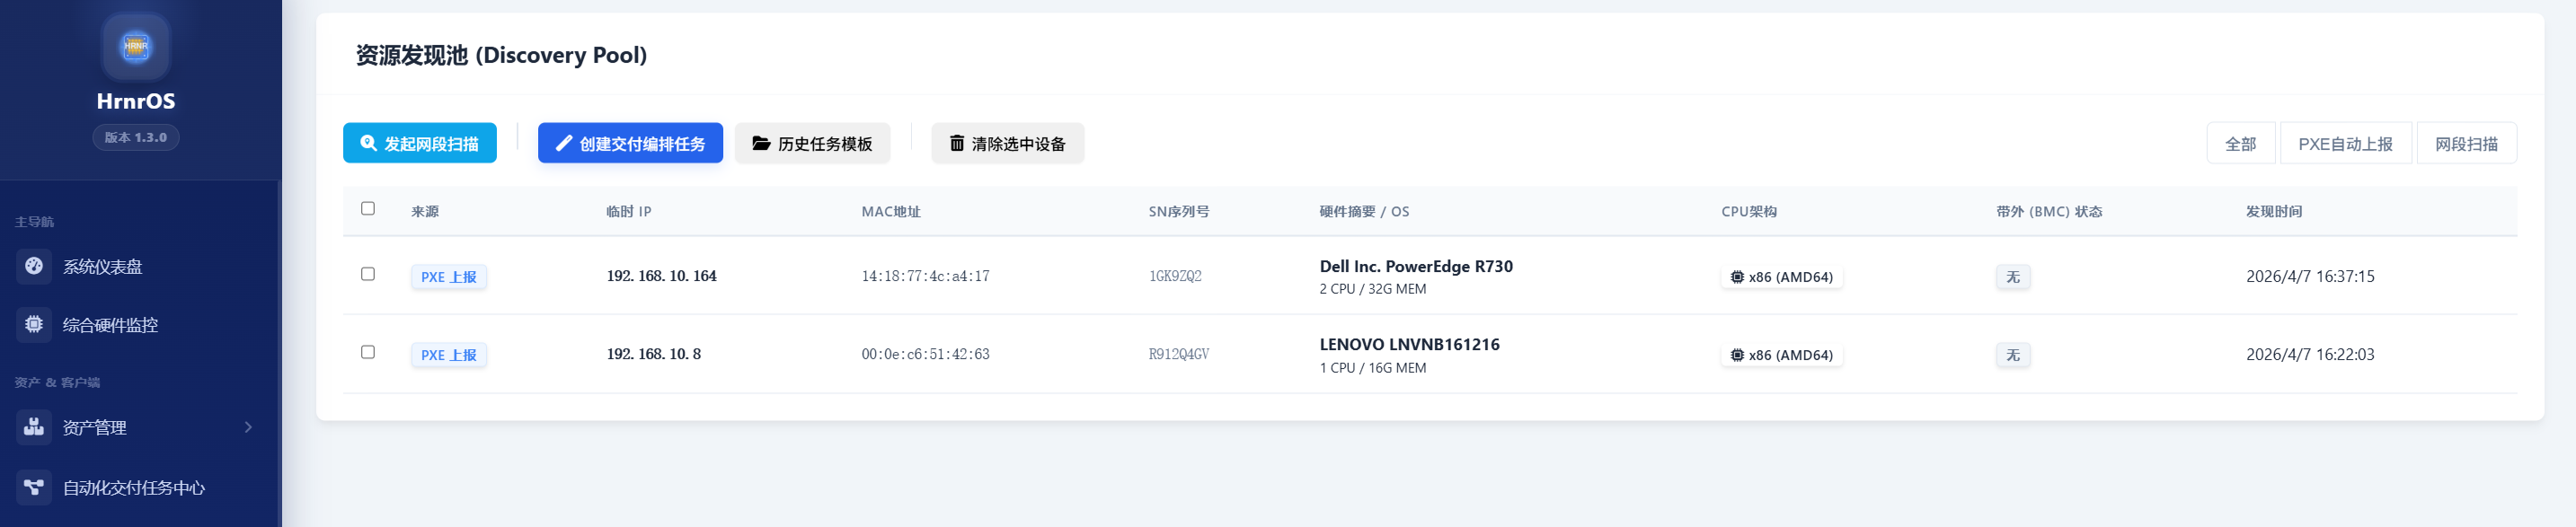Image resolution: width=2576 pixels, height=527 pixels.
Task: Open 综合硬件监控 via its chip icon
Action: click(x=33, y=324)
